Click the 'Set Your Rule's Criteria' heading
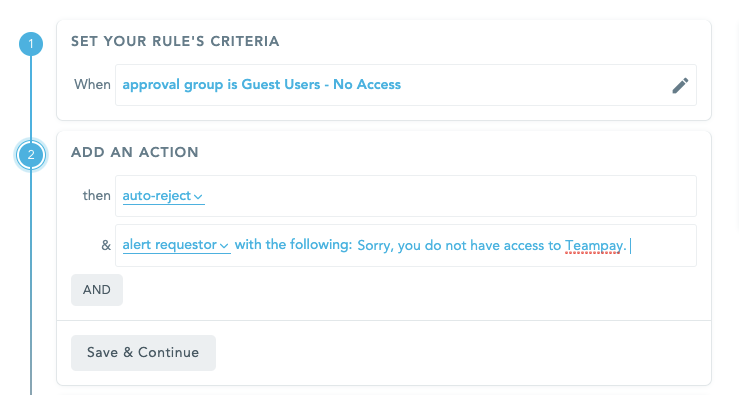The width and height of the screenshot is (739, 395). [175, 41]
